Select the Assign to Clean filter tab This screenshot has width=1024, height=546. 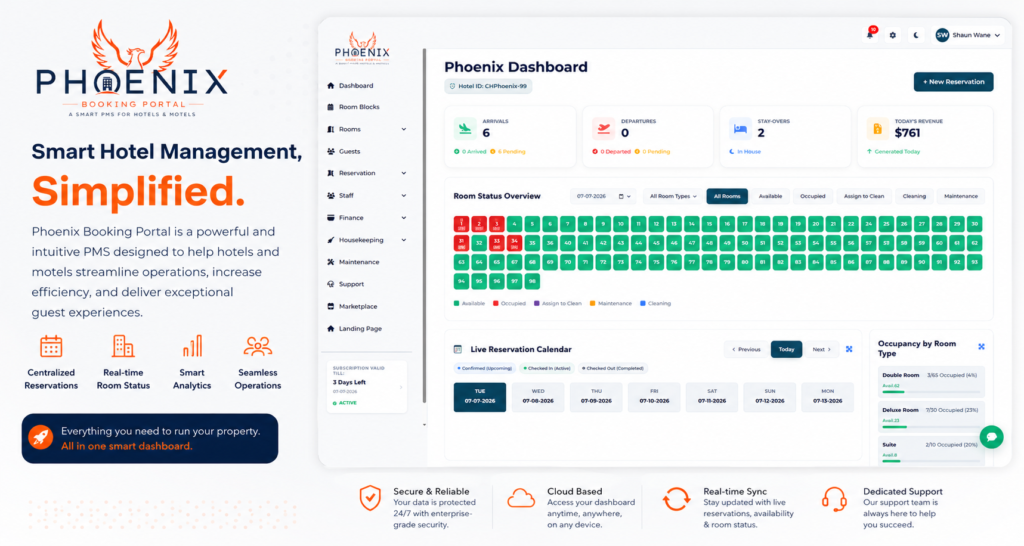[x=863, y=196]
